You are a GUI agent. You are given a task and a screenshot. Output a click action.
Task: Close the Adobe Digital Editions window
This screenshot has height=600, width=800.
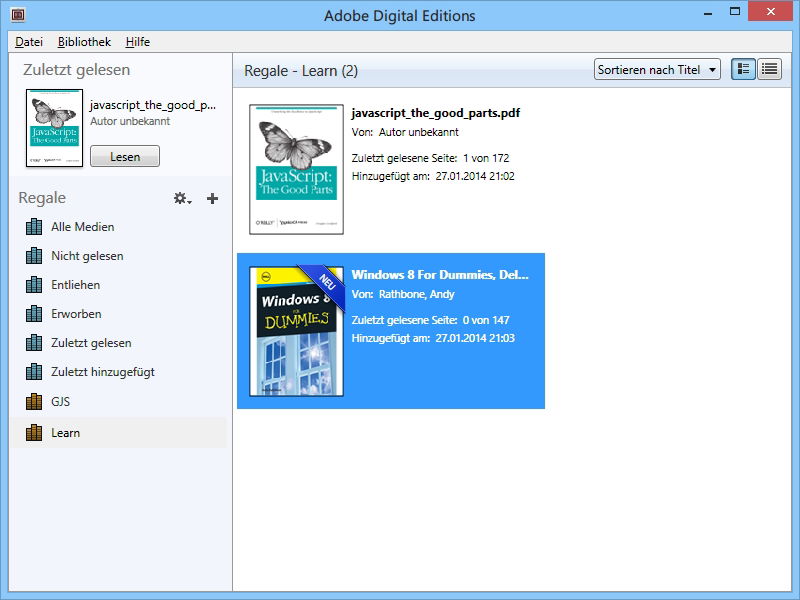[x=770, y=11]
